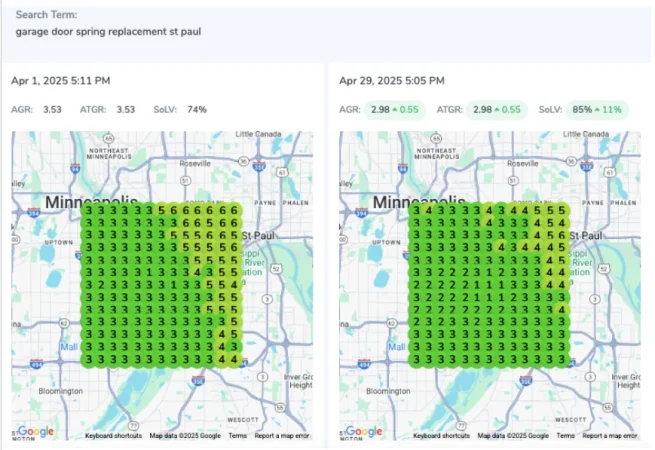Click the 'Bloomington' label on the Apr 1 map
The image size is (655, 450).
(x=61, y=391)
